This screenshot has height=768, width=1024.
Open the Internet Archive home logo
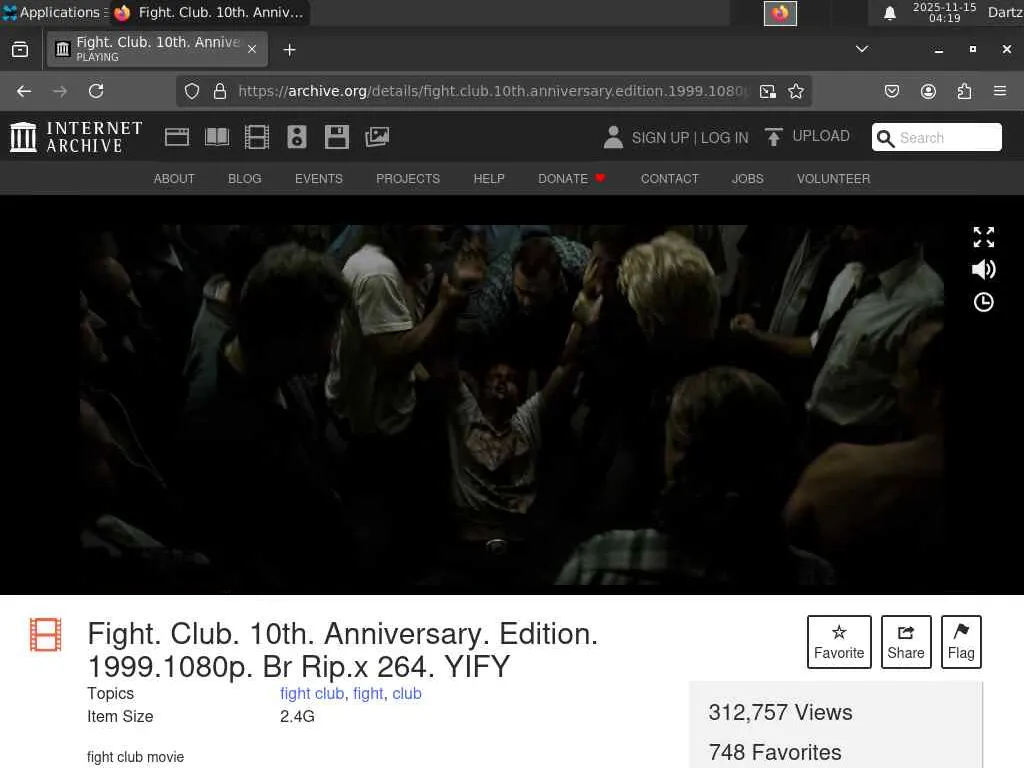pos(76,137)
